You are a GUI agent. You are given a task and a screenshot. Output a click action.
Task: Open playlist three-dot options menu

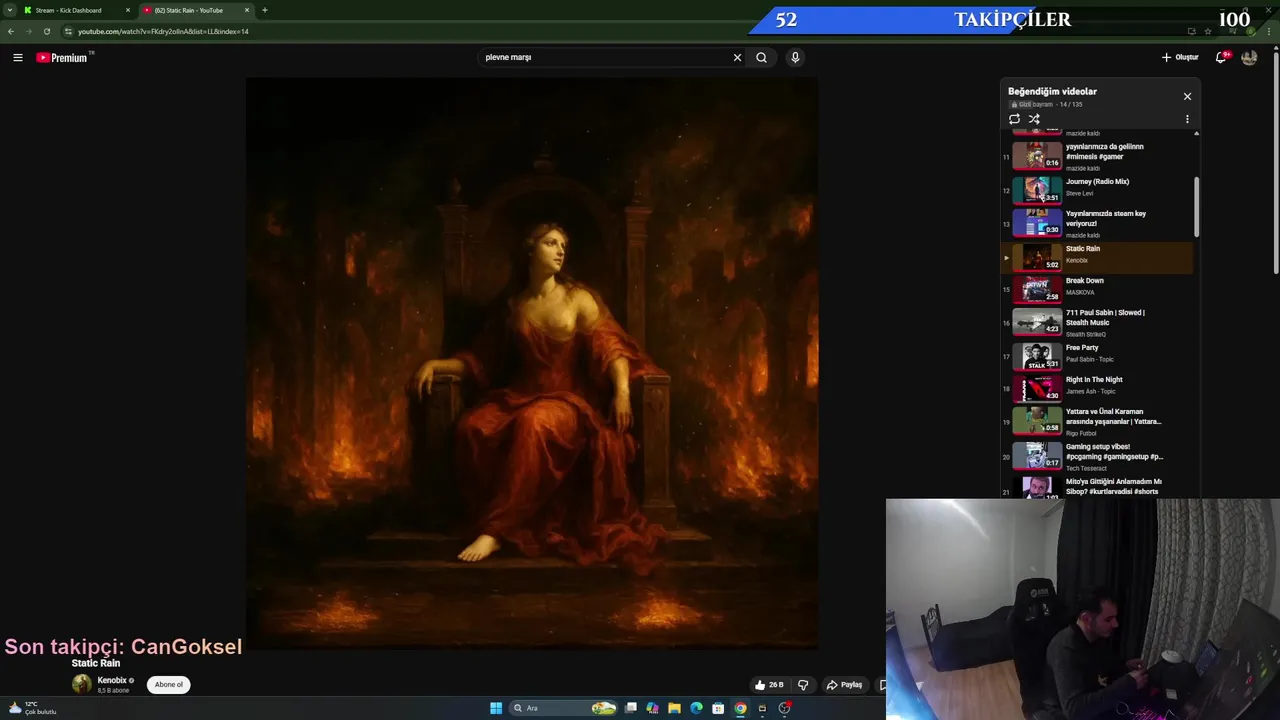[x=1187, y=119]
